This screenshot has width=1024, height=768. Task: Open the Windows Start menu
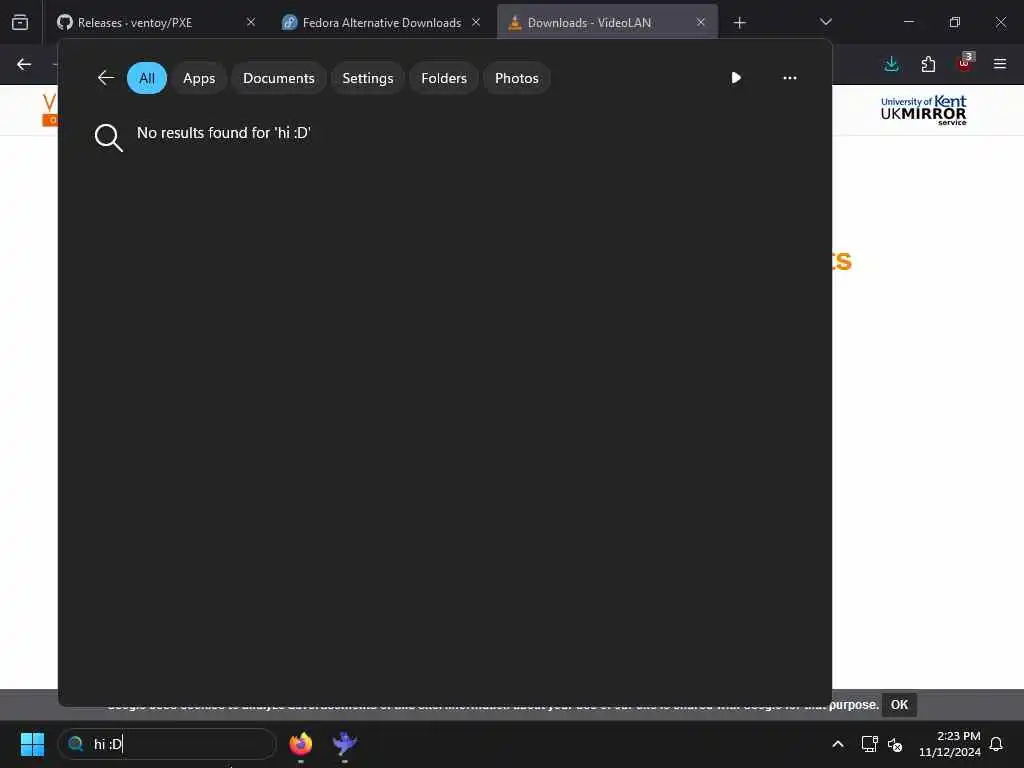click(x=32, y=744)
